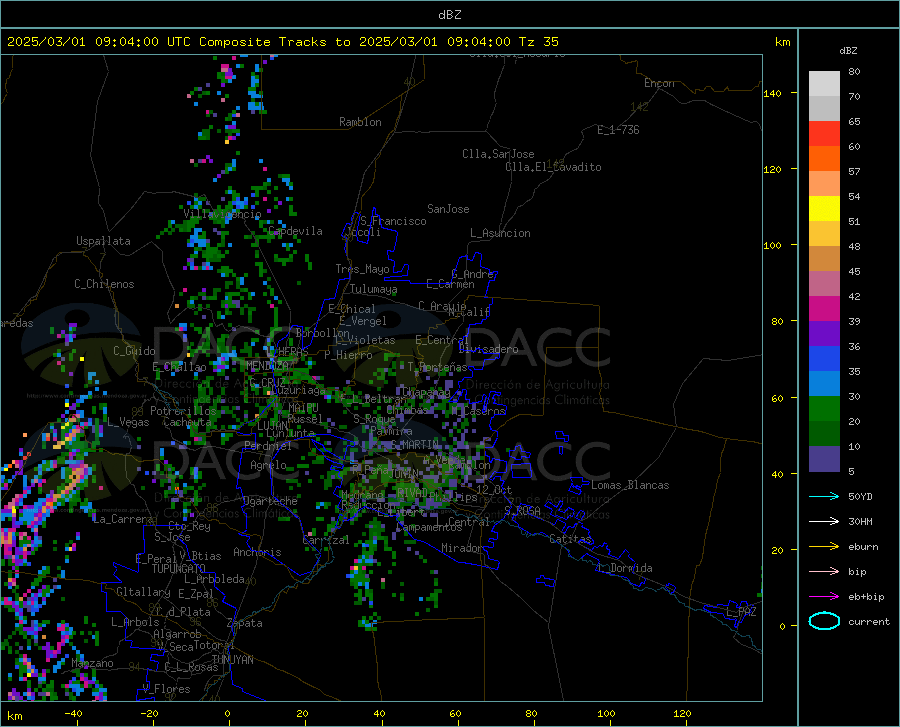Pick the gold swatch between 51 and 48

(x=824, y=234)
